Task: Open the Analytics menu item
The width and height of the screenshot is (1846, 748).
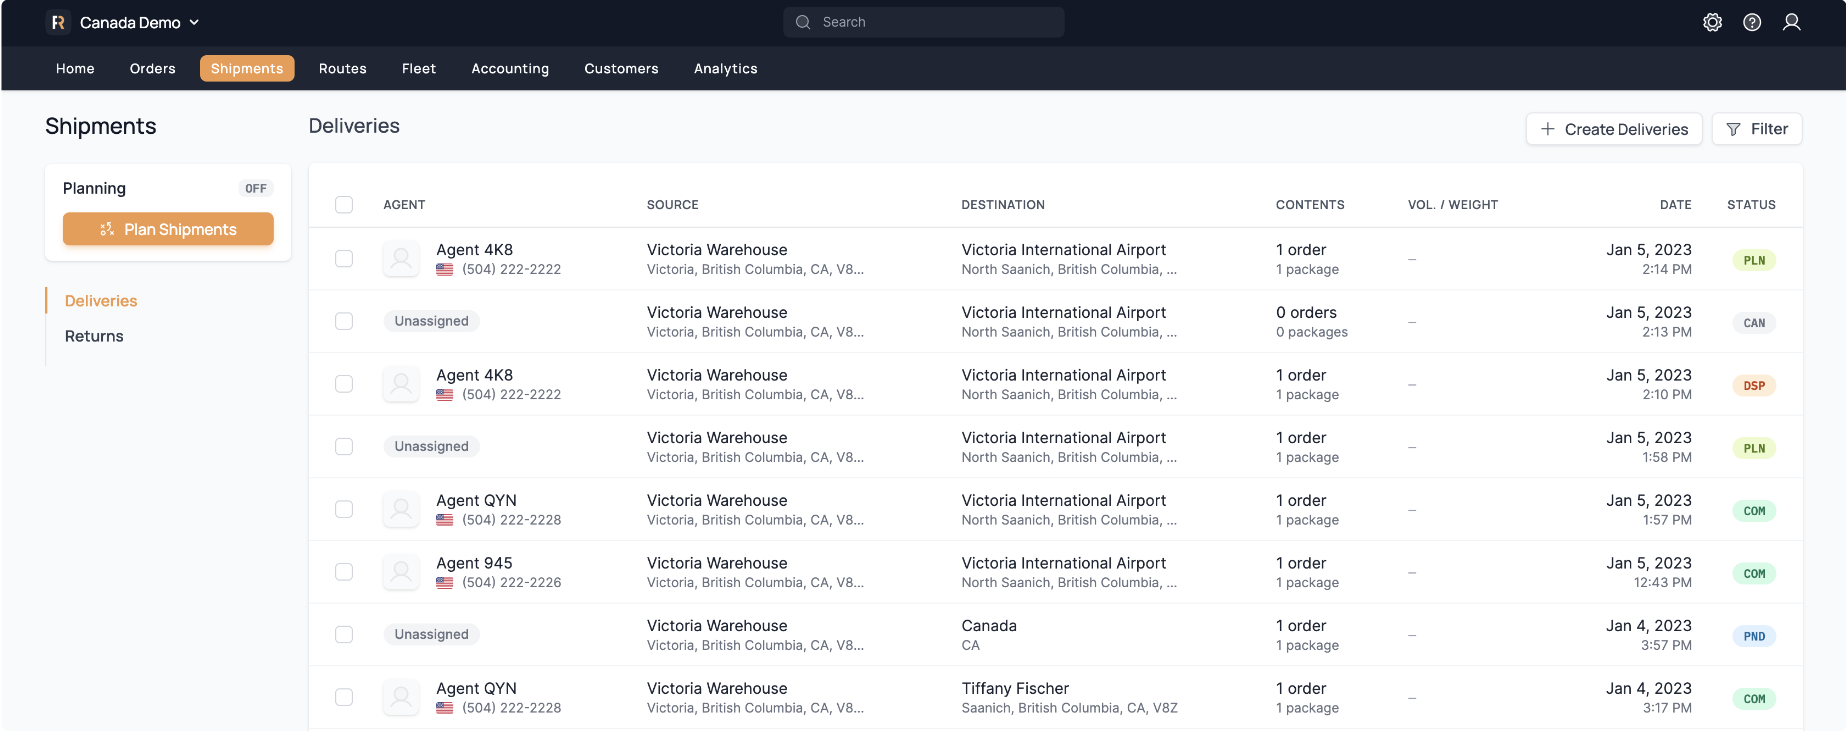Action: [x=725, y=68]
